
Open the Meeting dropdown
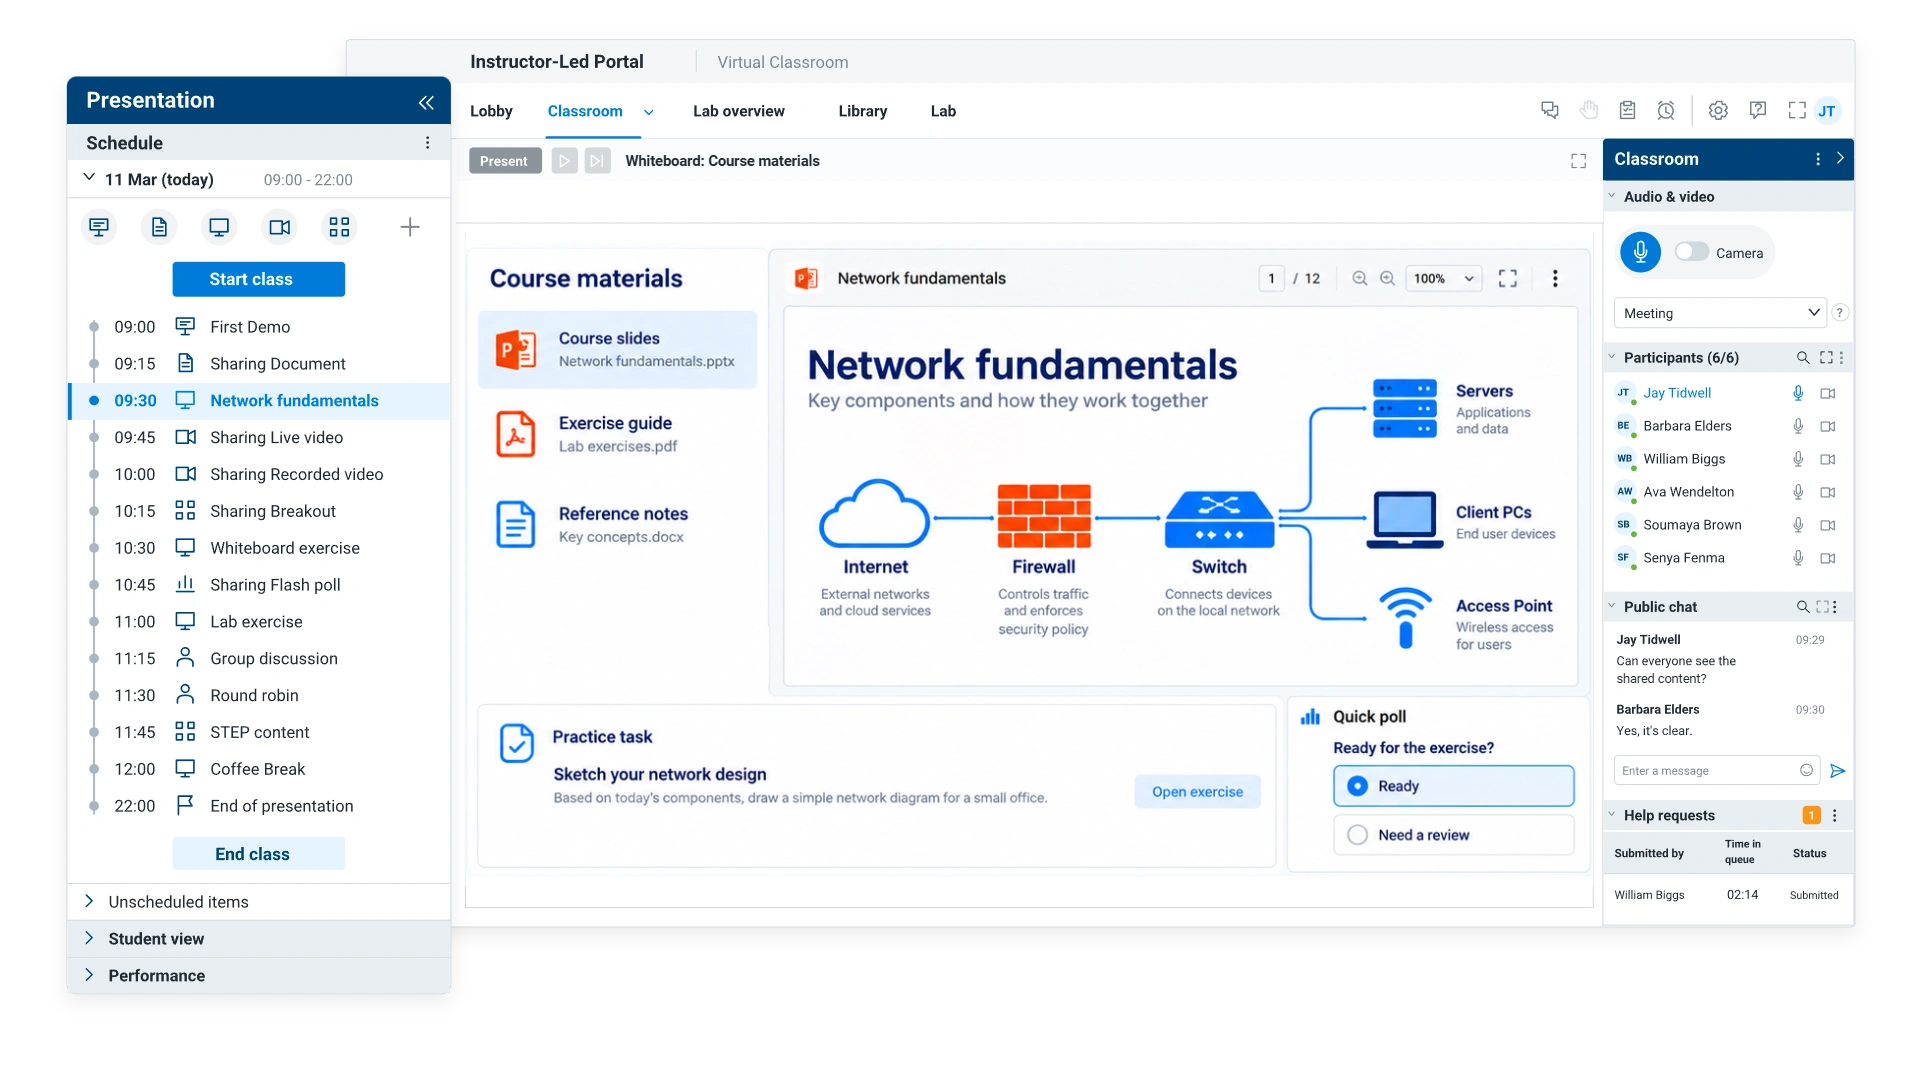pos(1720,313)
